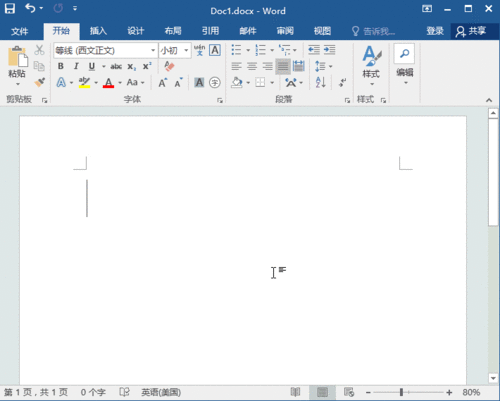Click the subscript button
The image size is (500, 401).
pyautogui.click(x=132, y=66)
